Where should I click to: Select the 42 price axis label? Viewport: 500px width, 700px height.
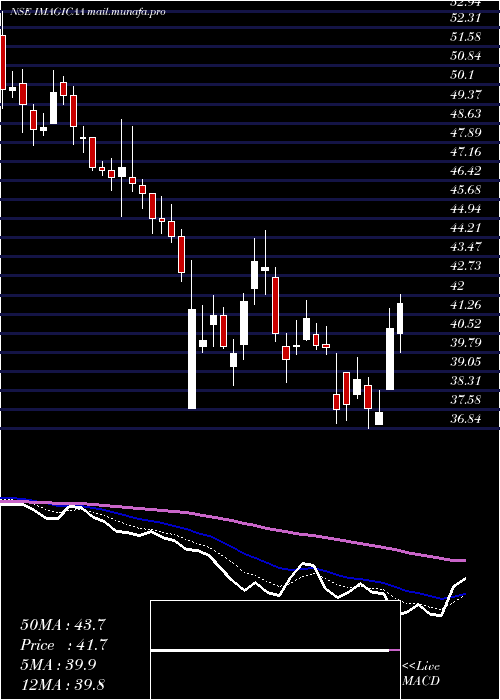click(458, 285)
